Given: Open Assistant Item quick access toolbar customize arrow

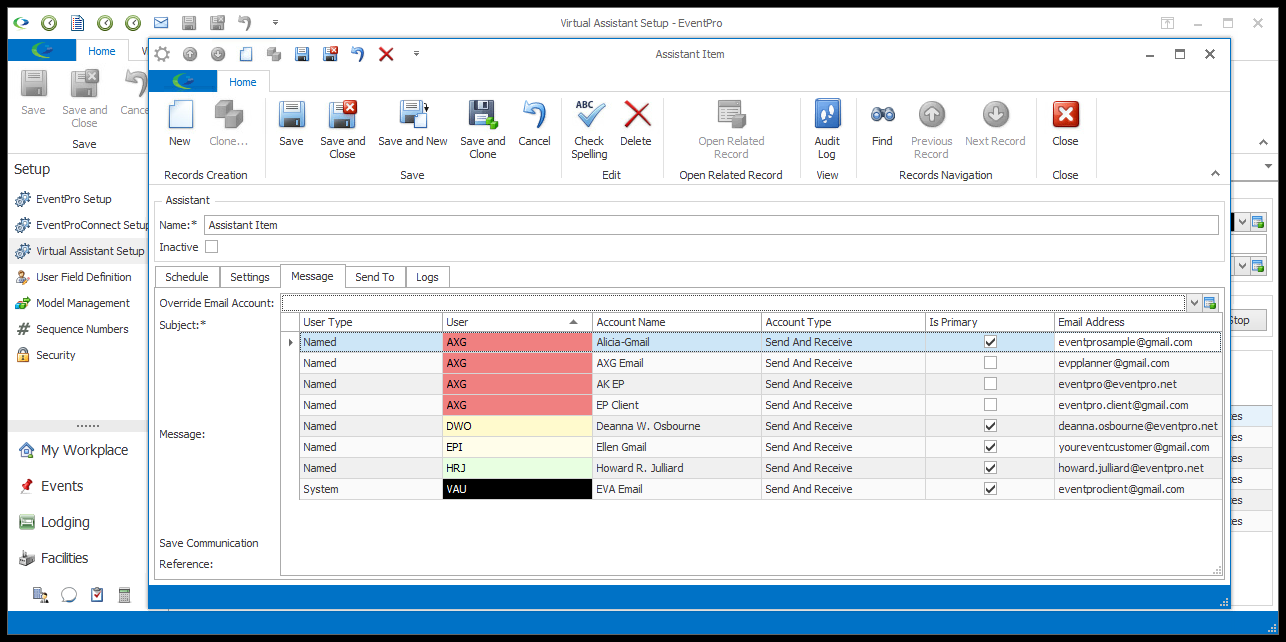Looking at the screenshot, I should [416, 54].
